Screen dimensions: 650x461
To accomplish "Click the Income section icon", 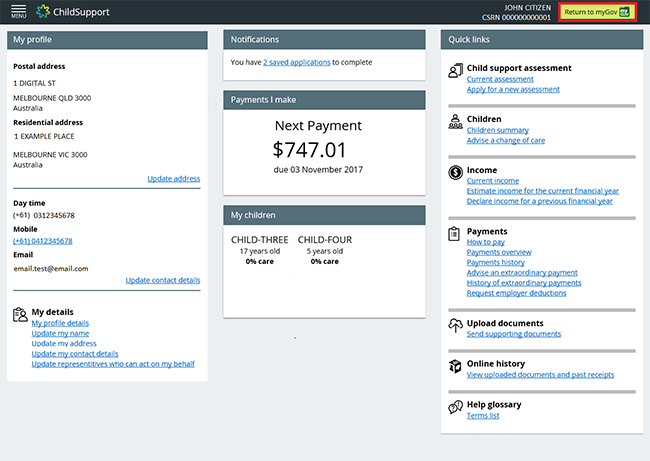I will click(455, 172).
